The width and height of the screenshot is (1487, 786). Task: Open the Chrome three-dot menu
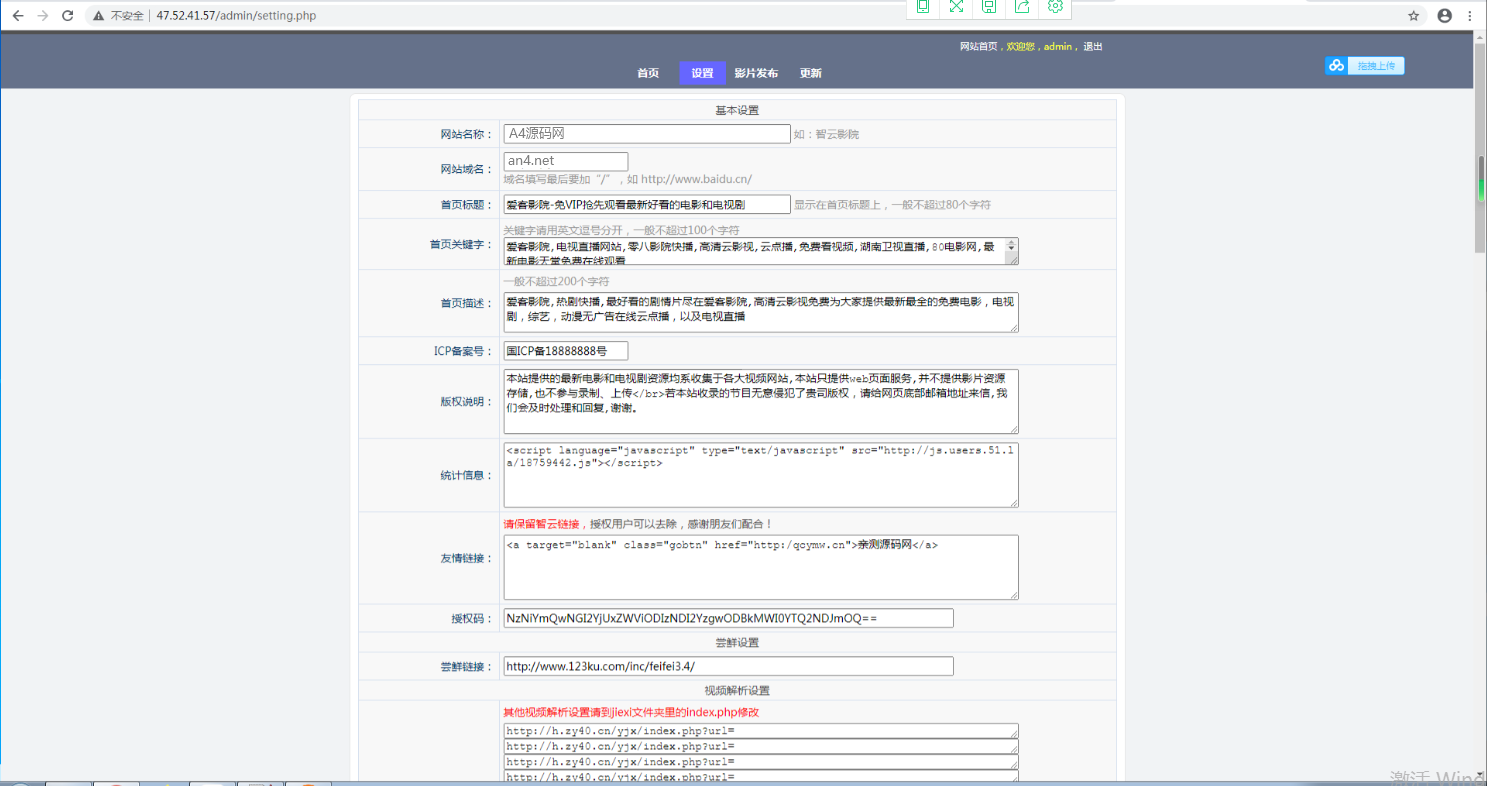[1471, 16]
